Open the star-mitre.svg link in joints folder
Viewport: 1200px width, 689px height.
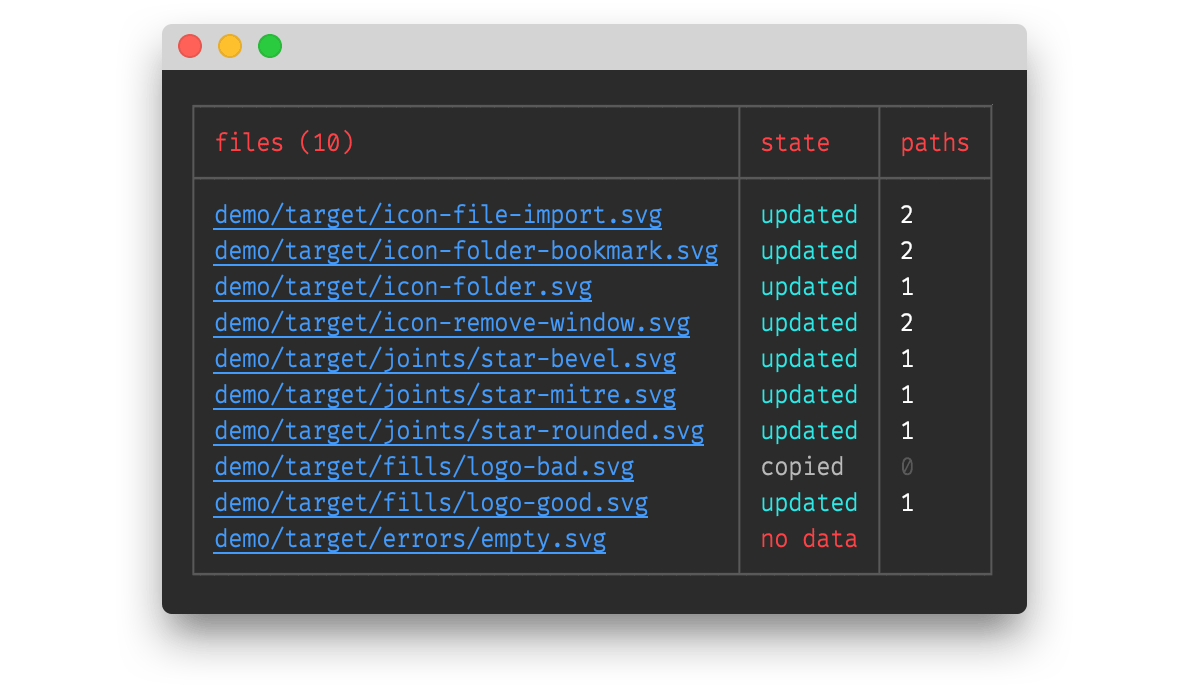(444, 395)
